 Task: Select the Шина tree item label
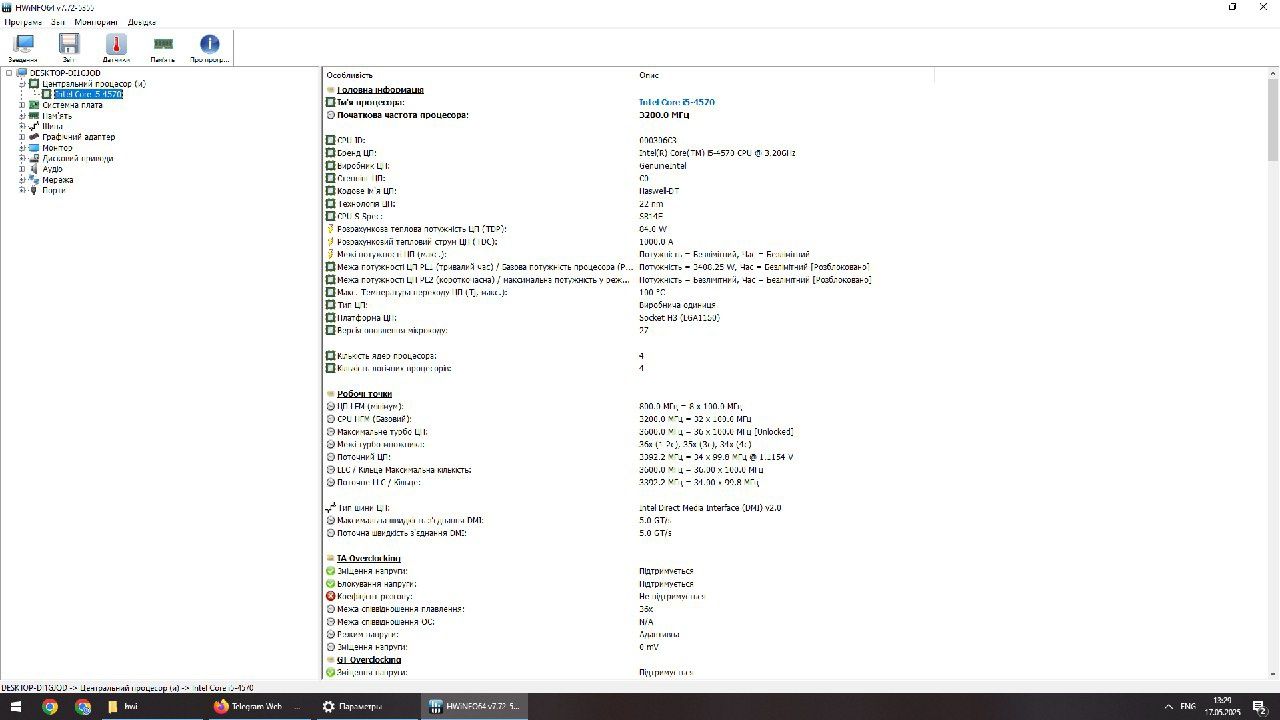click(x=53, y=126)
